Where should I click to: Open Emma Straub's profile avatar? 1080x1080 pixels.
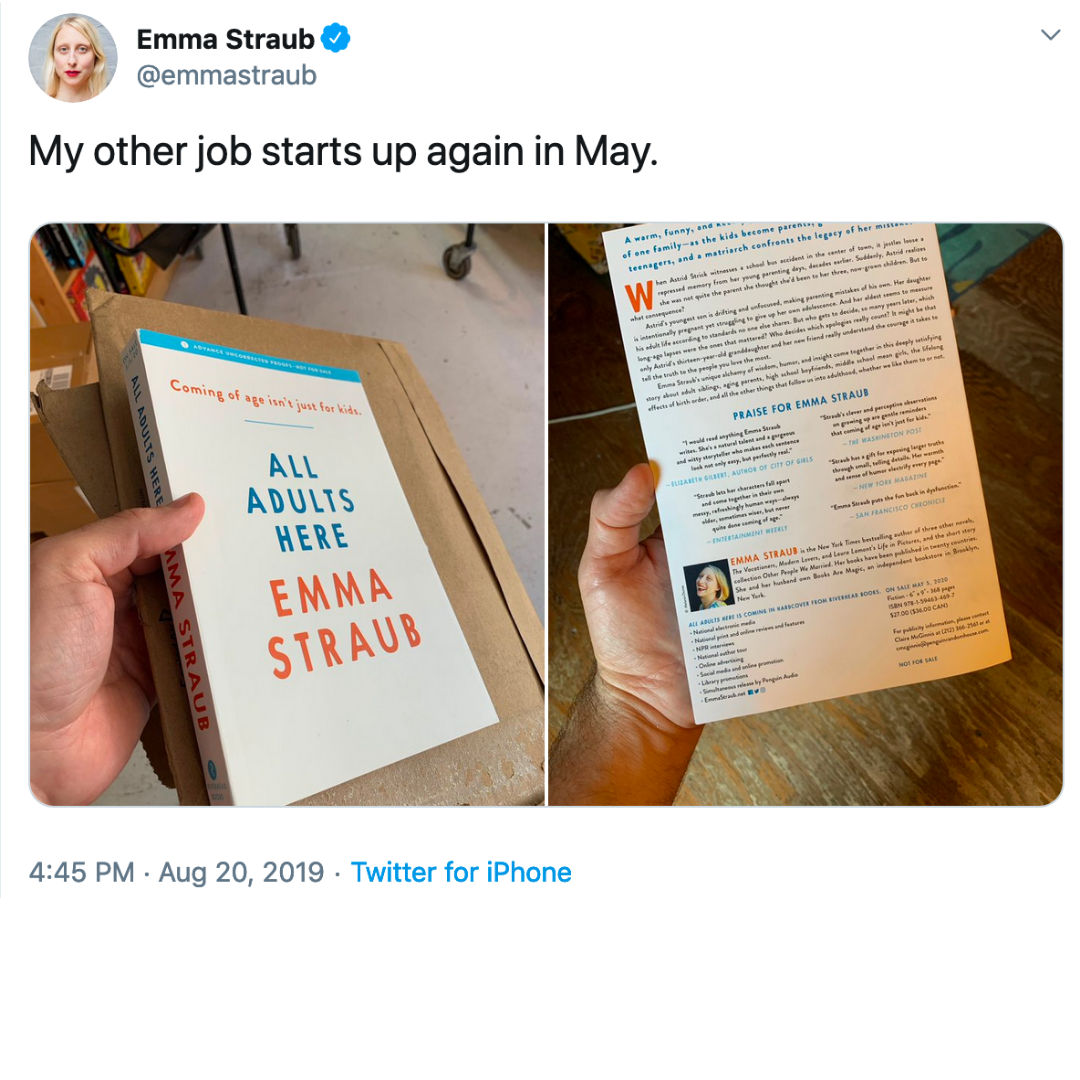coord(72,58)
